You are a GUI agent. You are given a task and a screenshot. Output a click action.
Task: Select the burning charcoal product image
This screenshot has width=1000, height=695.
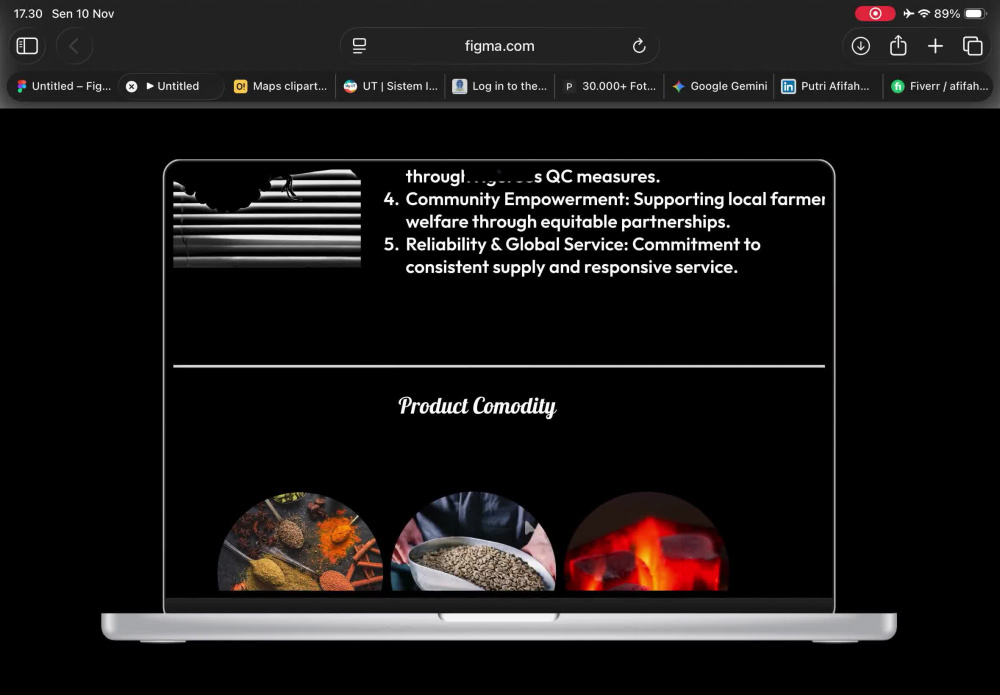coord(645,541)
